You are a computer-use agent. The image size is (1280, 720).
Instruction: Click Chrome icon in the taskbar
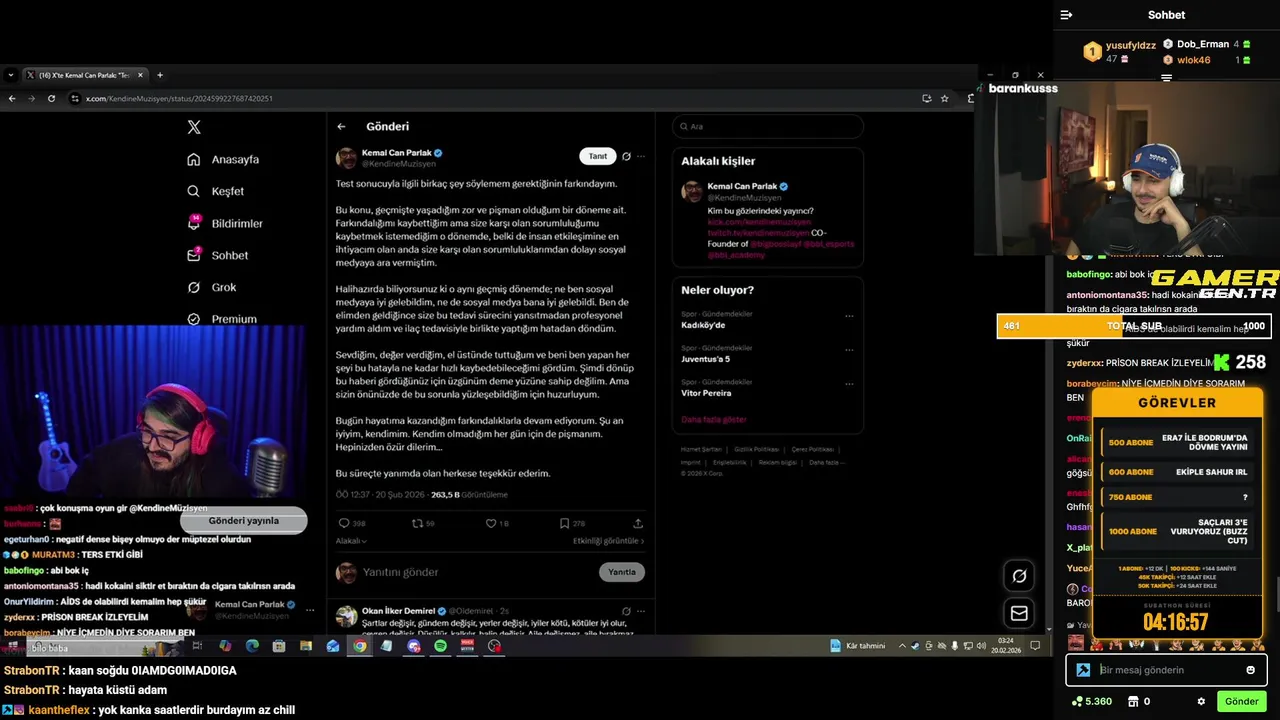point(359,646)
